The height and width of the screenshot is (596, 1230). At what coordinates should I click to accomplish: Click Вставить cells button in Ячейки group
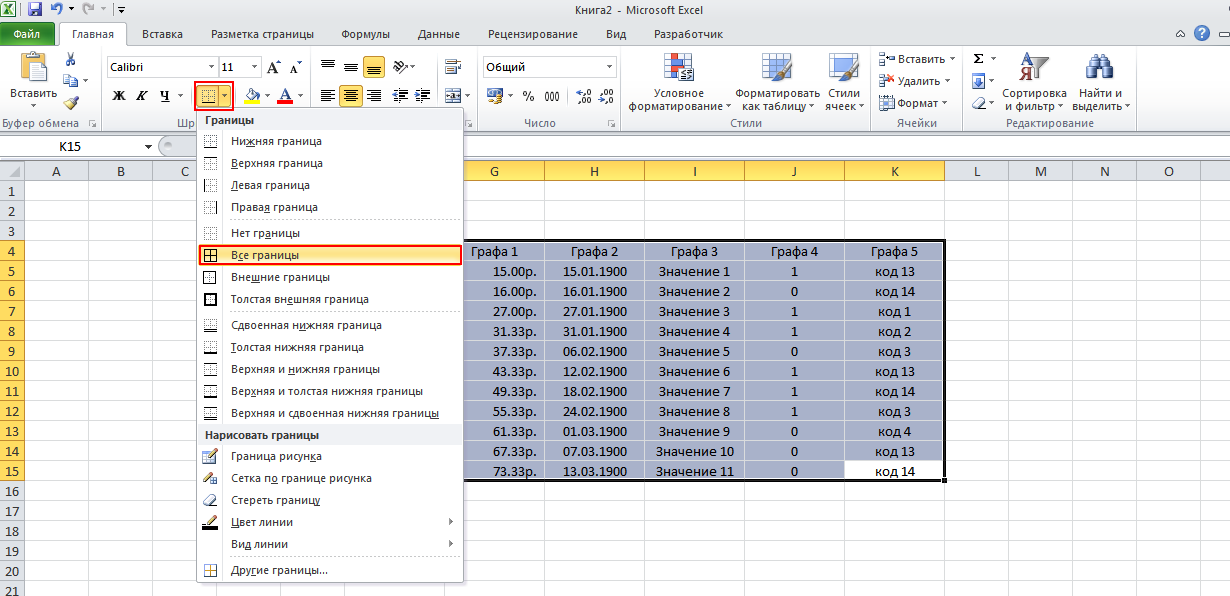(x=917, y=59)
